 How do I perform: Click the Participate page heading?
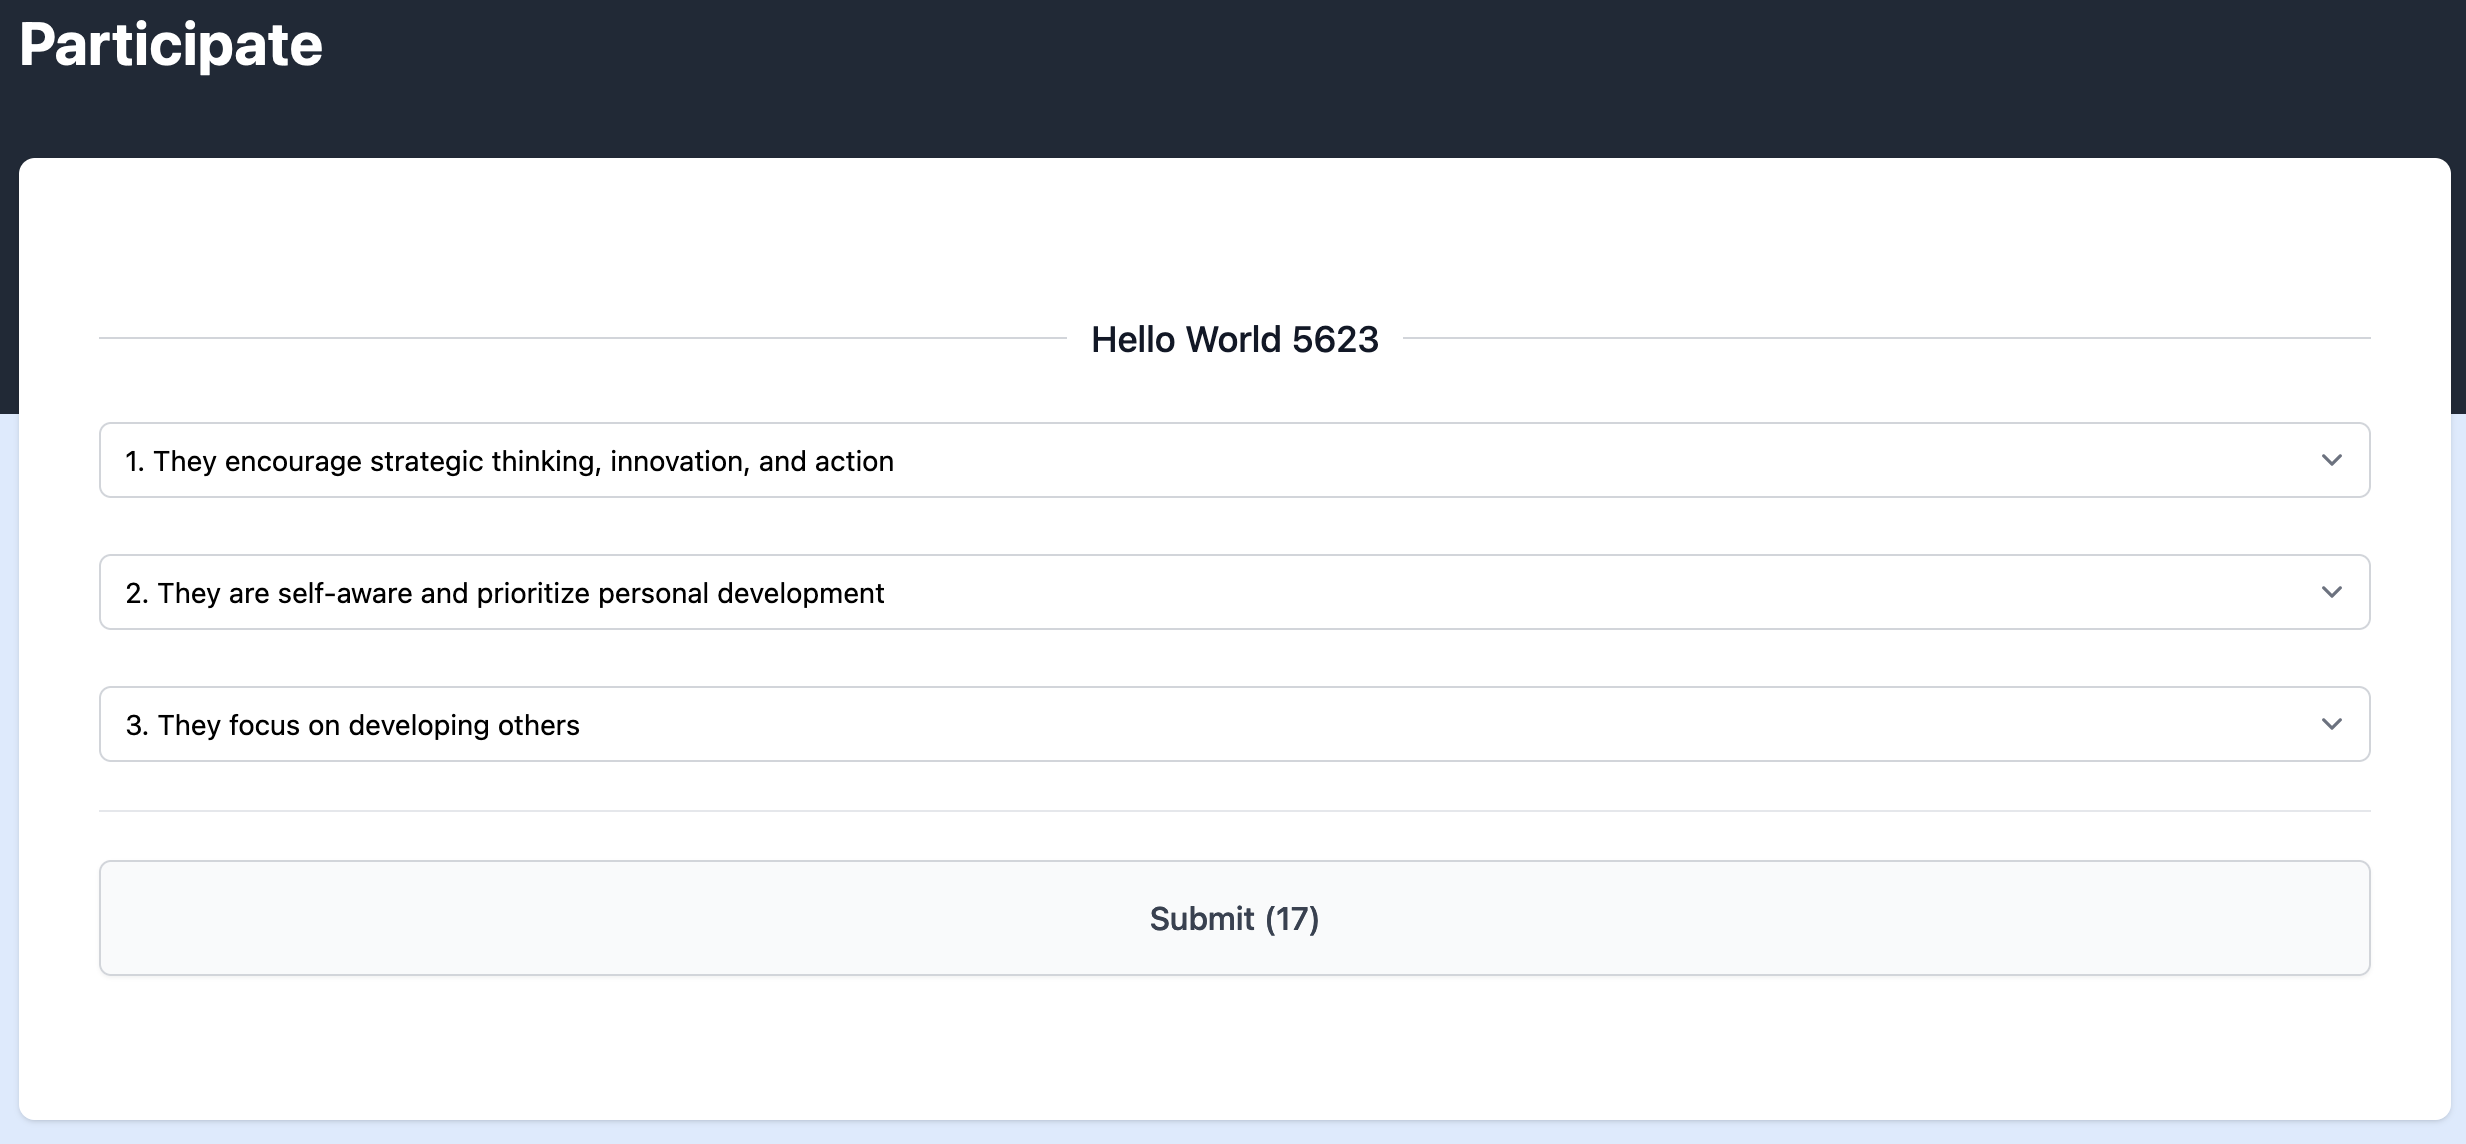171,45
